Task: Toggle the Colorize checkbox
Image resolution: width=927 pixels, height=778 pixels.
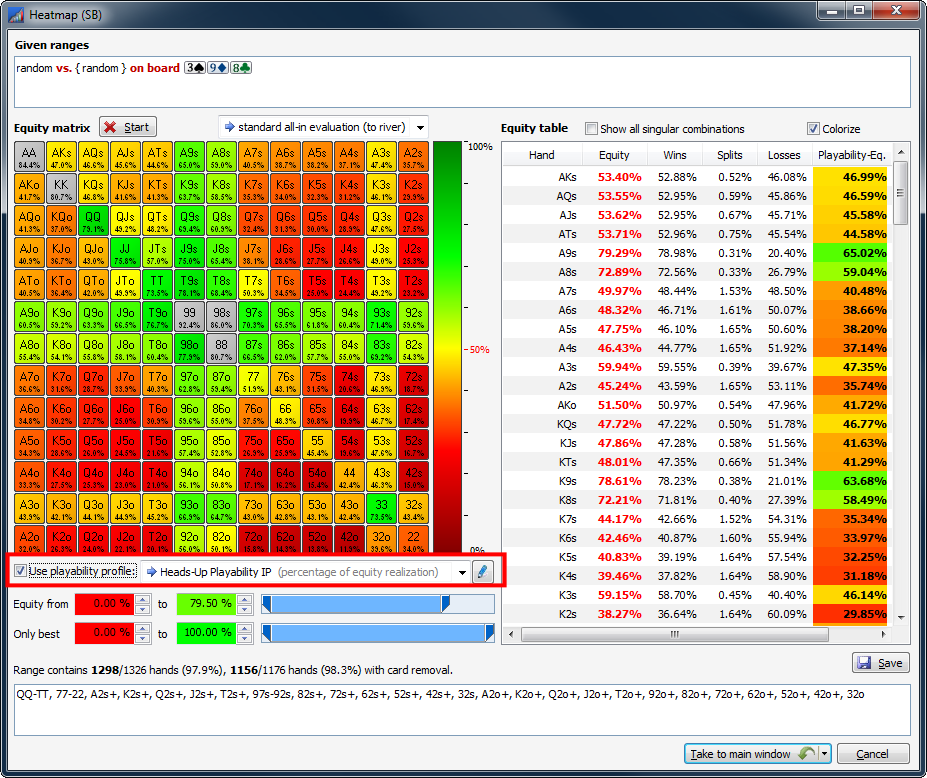Action: click(x=813, y=128)
